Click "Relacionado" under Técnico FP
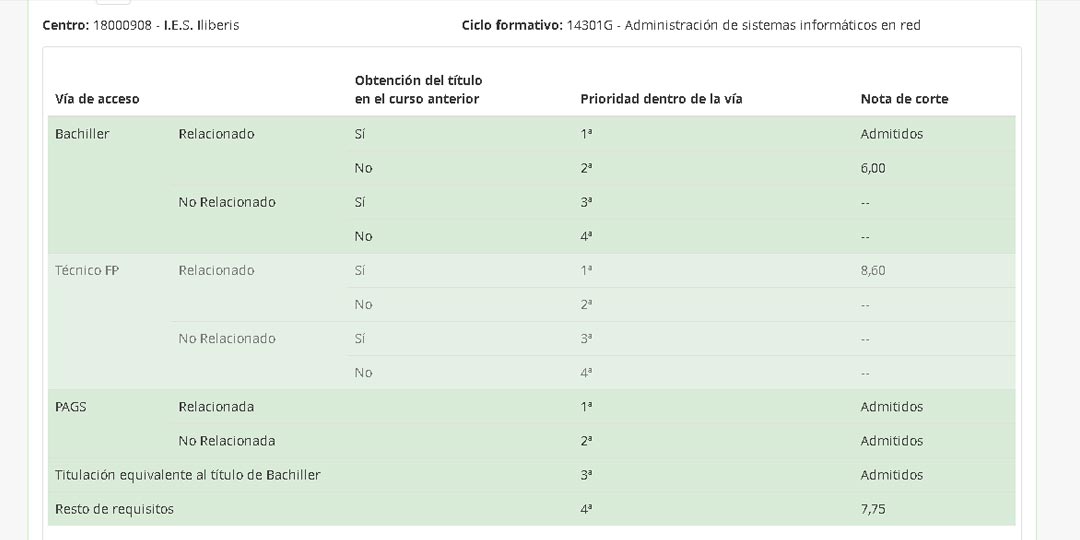The height and width of the screenshot is (540, 1080). click(x=216, y=270)
